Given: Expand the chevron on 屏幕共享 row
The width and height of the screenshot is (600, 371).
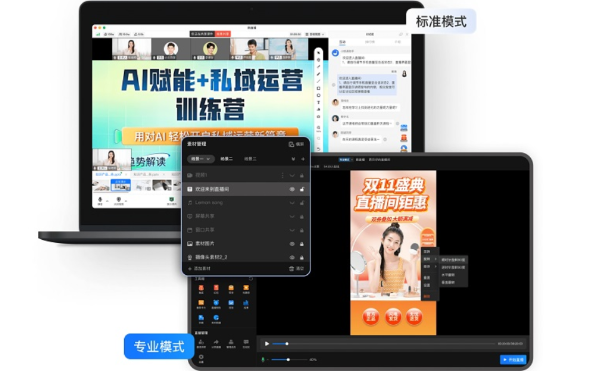Looking at the screenshot, I should tap(292, 216).
